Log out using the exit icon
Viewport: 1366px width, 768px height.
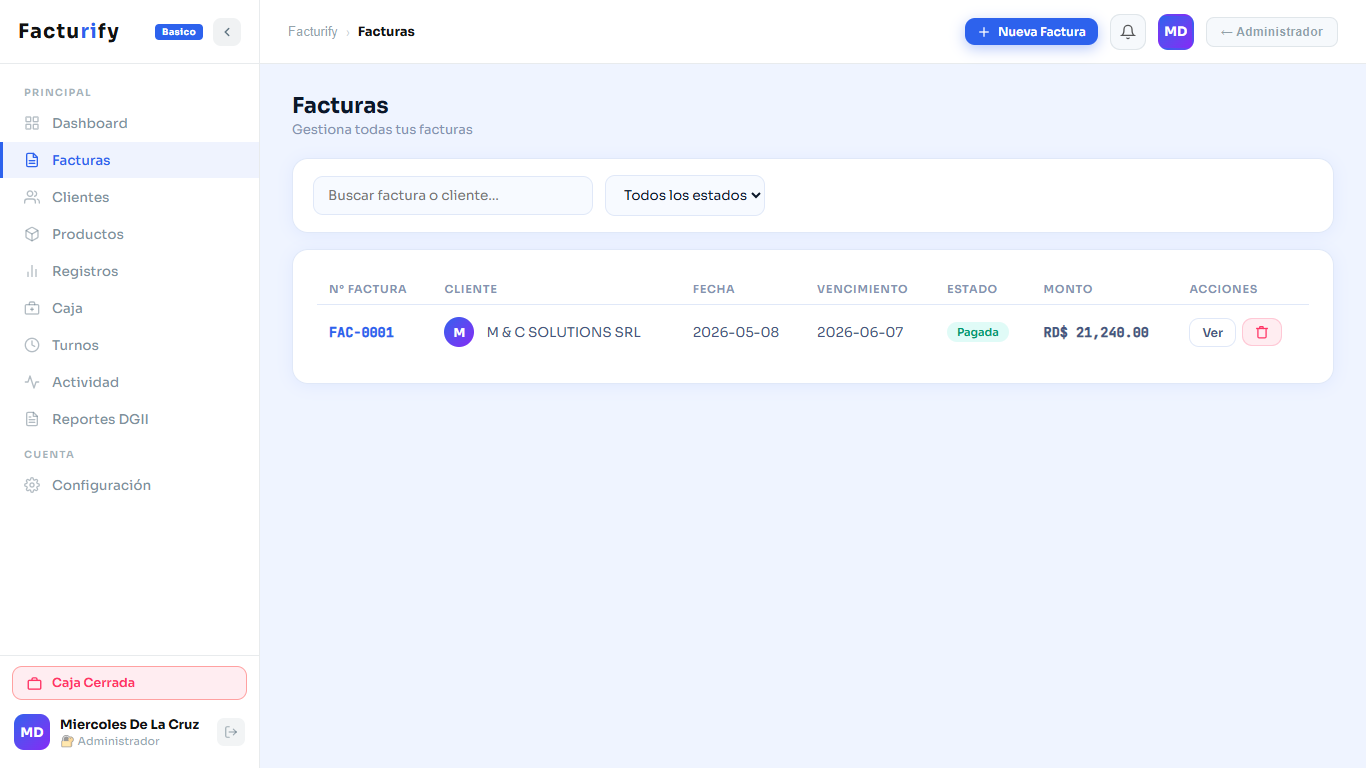point(231,732)
